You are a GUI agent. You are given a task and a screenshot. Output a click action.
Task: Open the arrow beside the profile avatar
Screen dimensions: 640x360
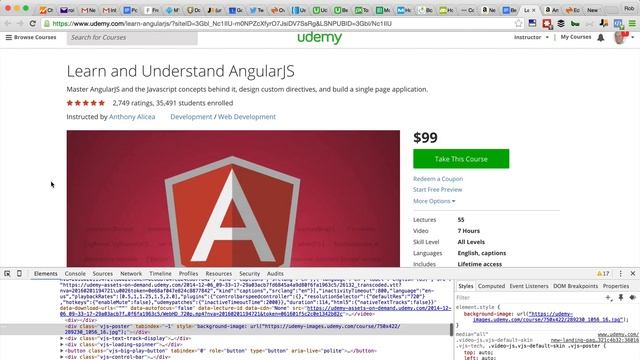tap(633, 38)
